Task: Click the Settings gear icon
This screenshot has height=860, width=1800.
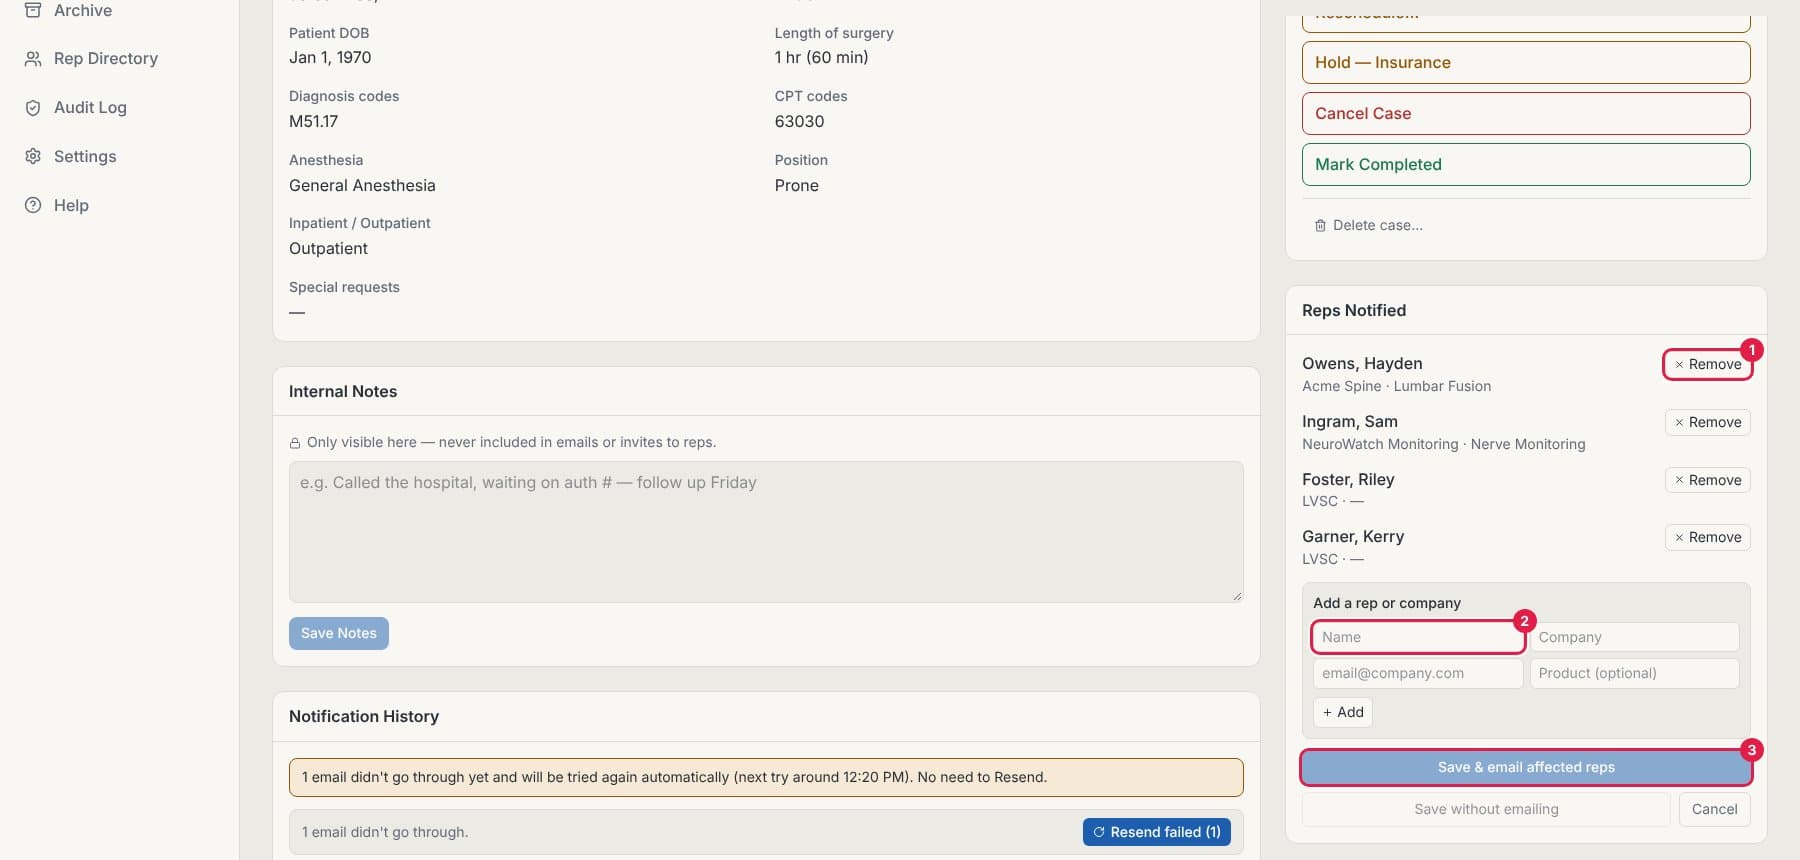Action: 33,157
